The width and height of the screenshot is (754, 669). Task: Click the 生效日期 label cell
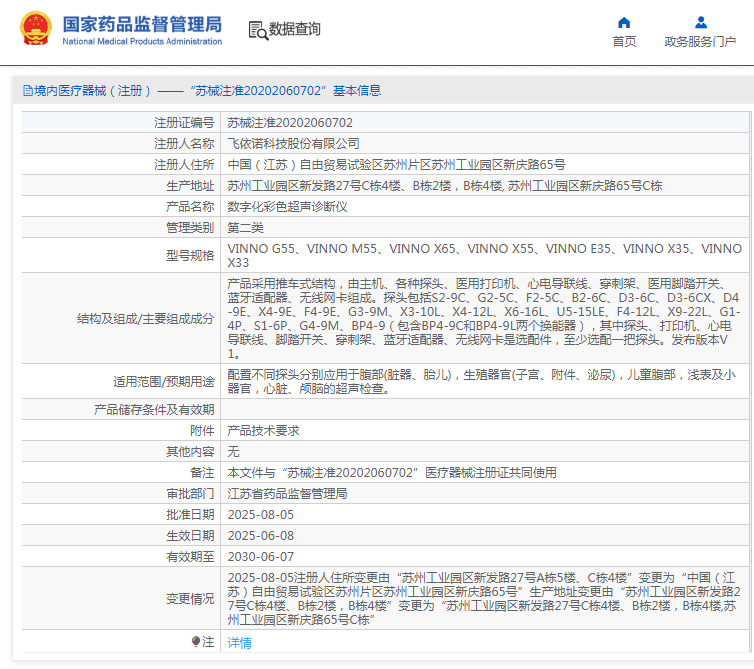[121, 536]
